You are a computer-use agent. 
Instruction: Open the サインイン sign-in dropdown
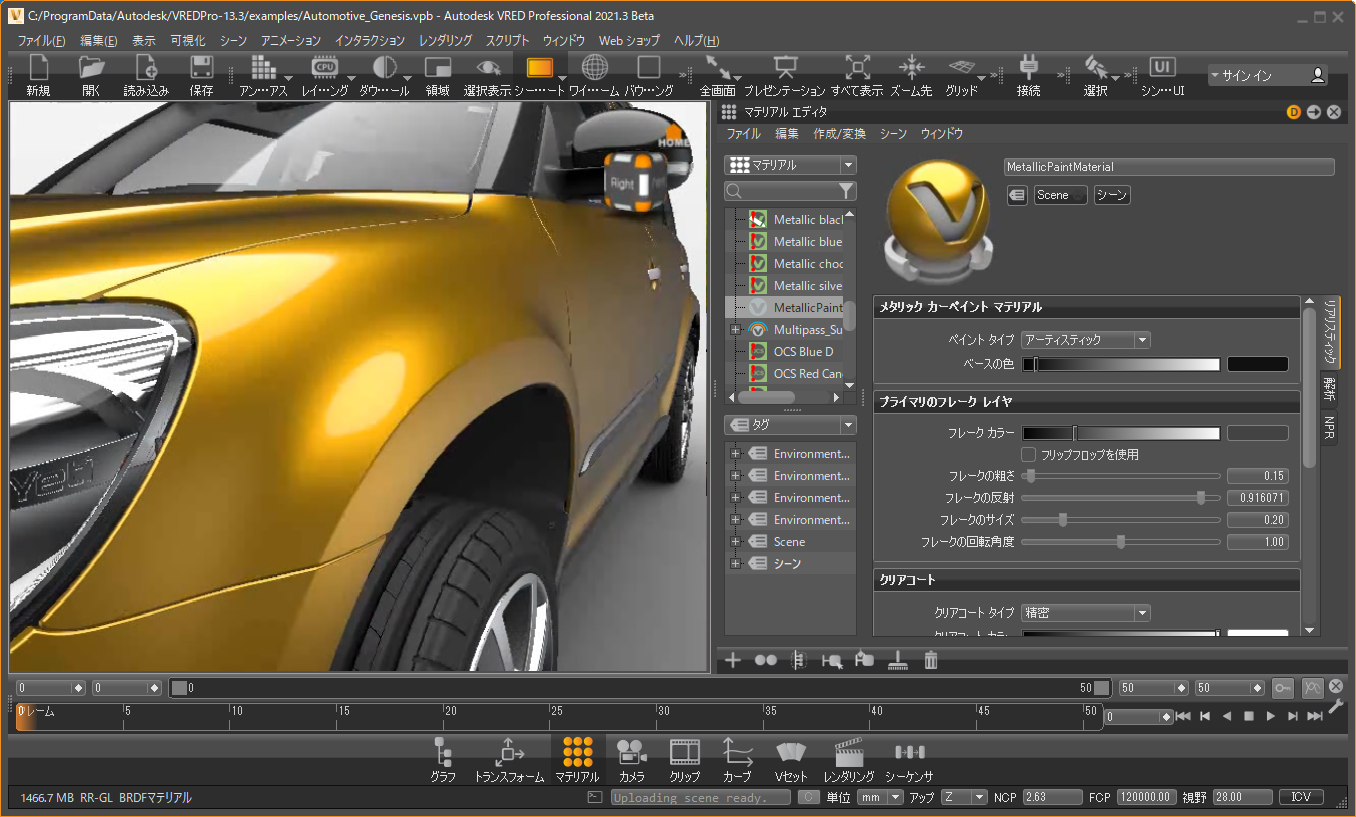pos(1268,75)
